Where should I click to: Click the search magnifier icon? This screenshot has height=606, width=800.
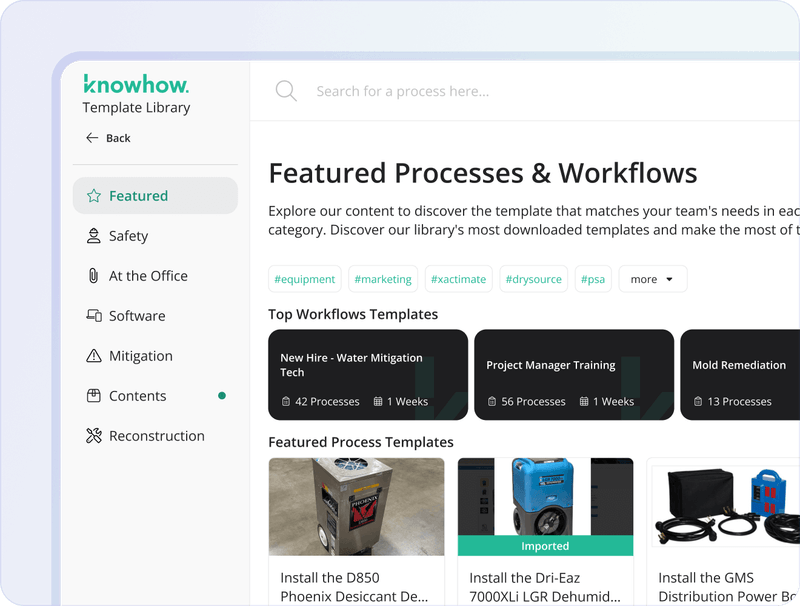tap(286, 91)
